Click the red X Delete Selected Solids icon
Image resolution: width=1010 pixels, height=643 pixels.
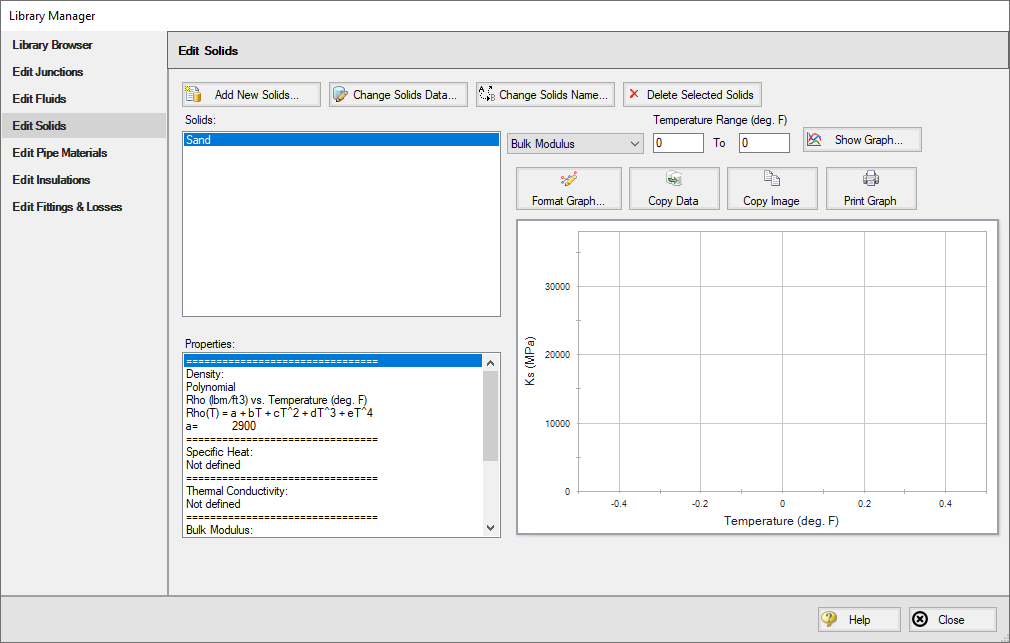[x=634, y=94]
